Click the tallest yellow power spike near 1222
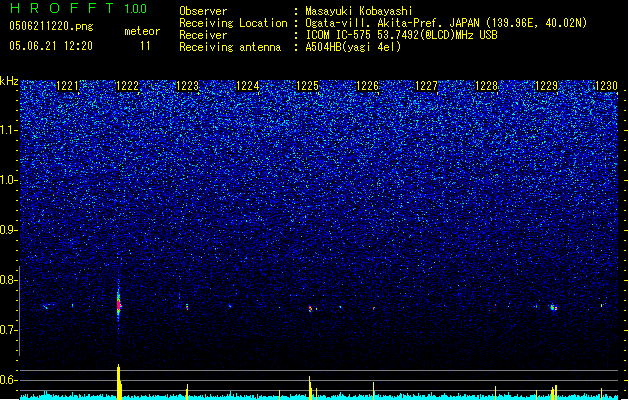Viewport: 629px width, 400px height. click(x=119, y=381)
